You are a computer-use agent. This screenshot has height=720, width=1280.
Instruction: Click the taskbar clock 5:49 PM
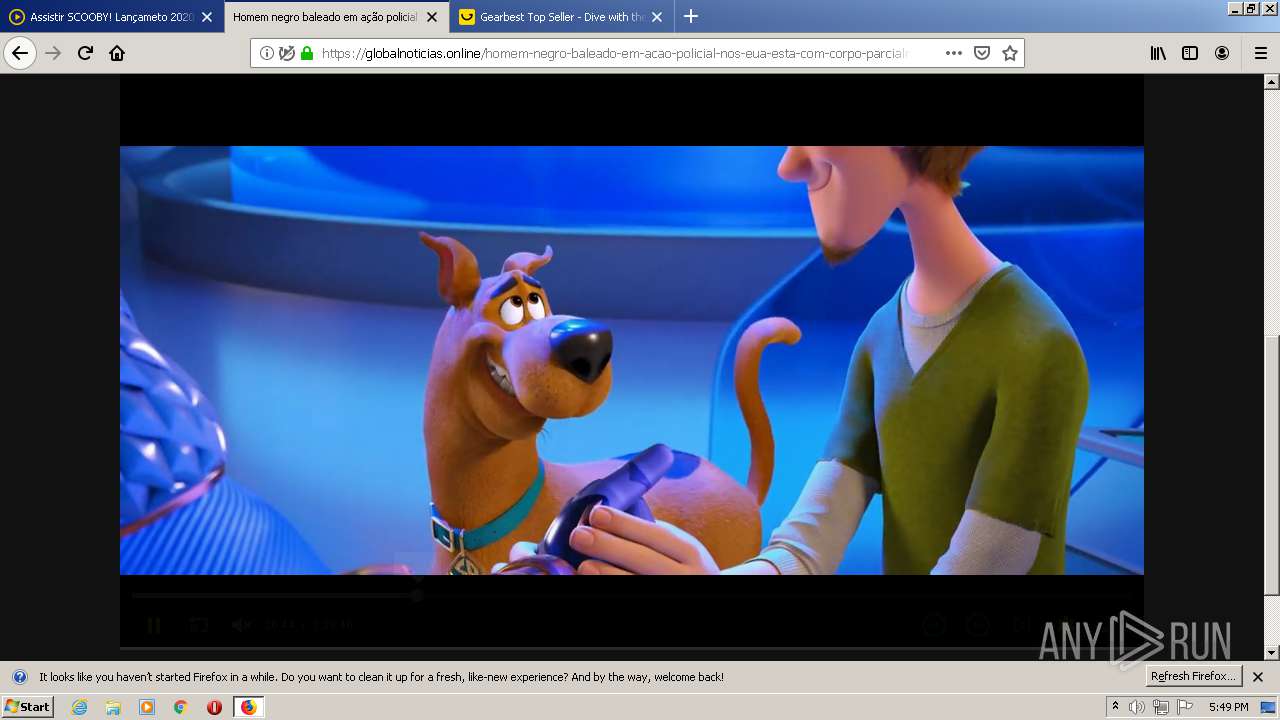(x=1228, y=707)
